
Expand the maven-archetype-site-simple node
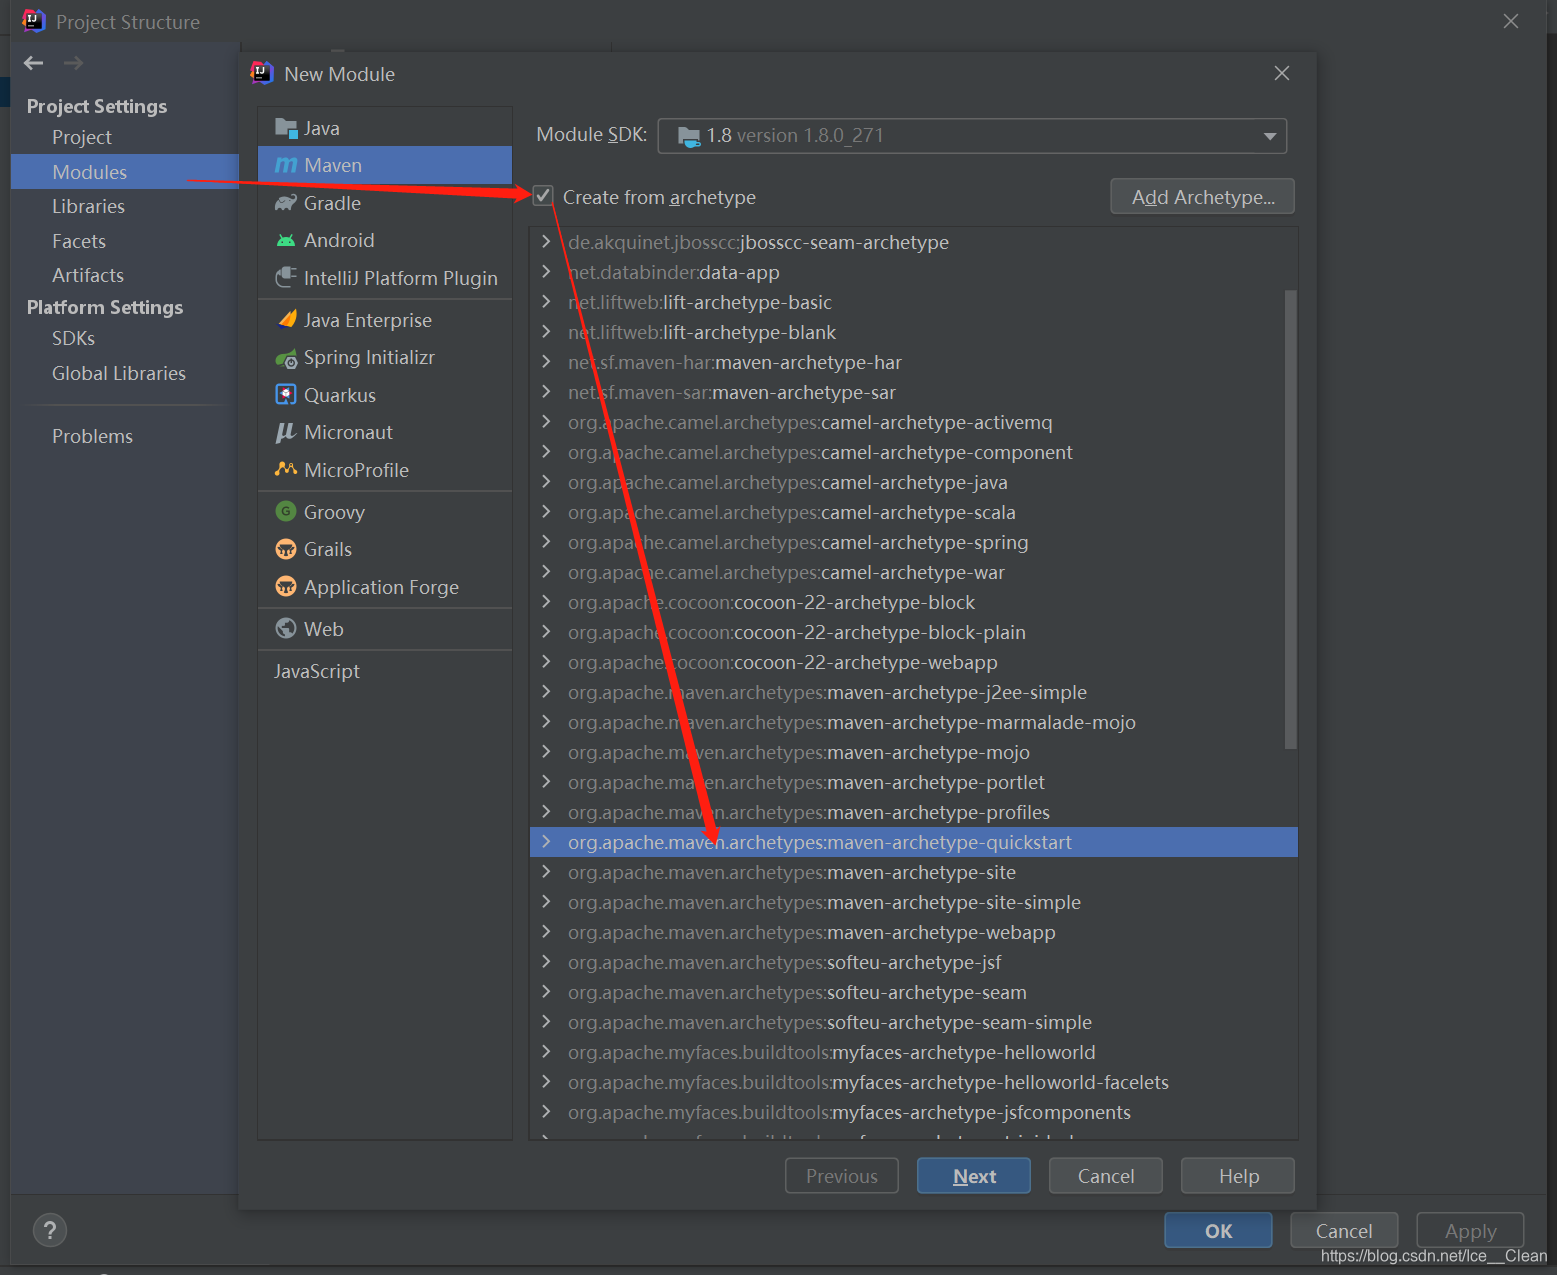pos(546,902)
